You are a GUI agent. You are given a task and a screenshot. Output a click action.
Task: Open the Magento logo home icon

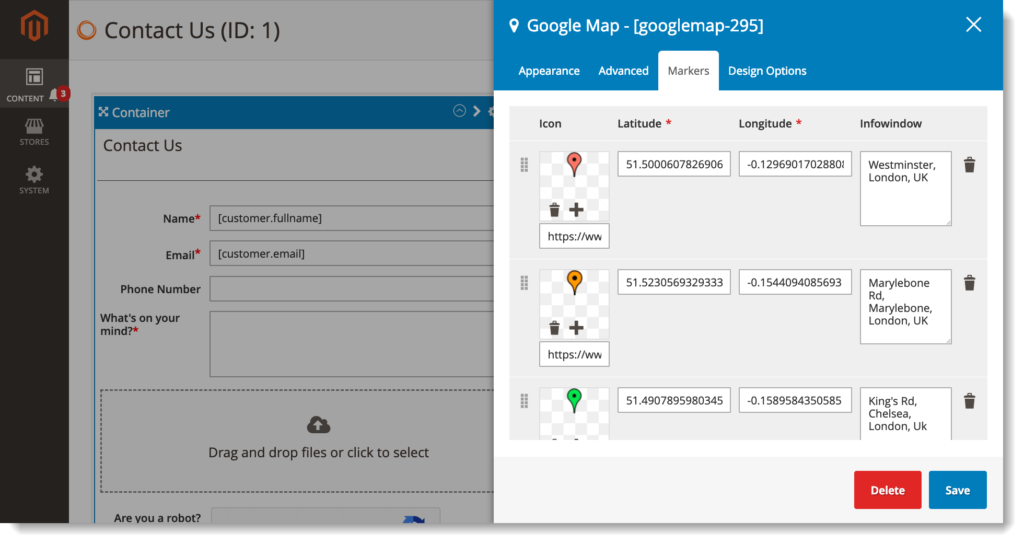click(34, 27)
